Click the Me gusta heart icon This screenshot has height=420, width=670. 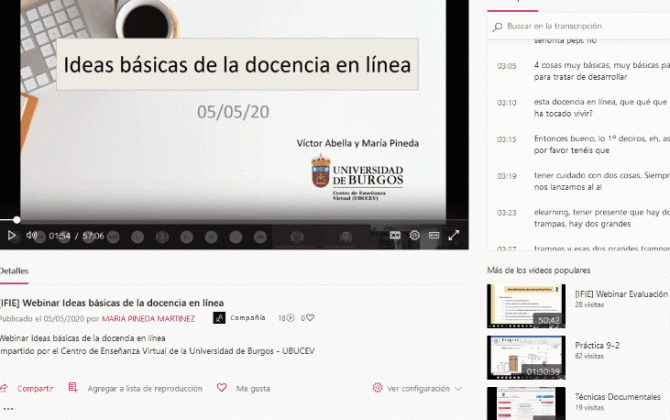[221, 388]
